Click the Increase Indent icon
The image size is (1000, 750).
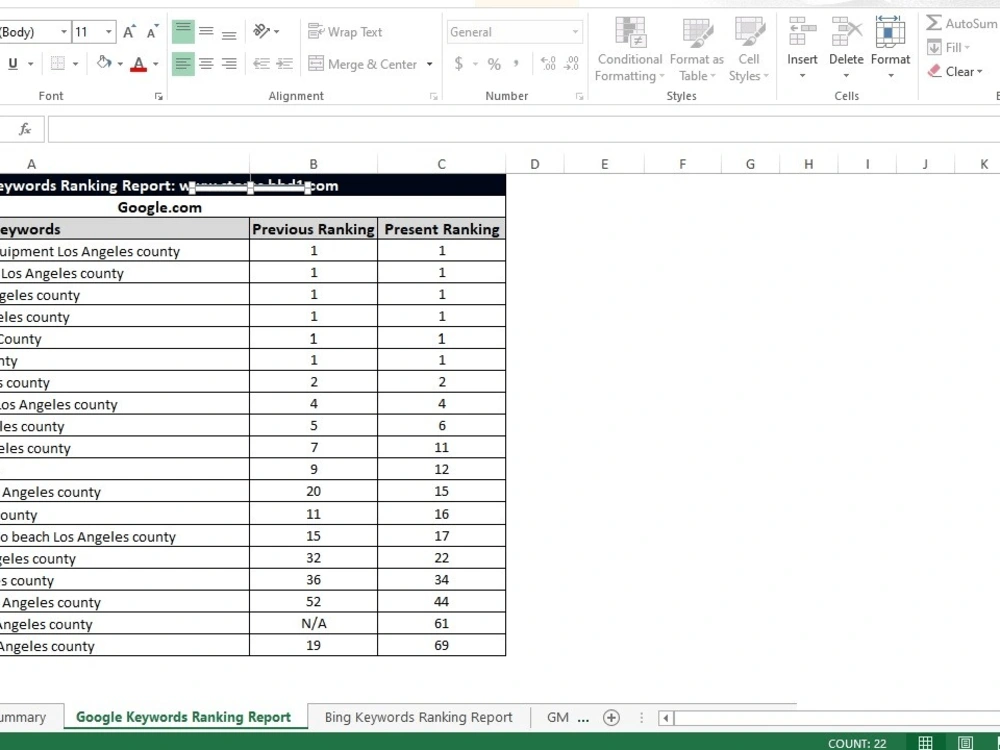coord(284,64)
